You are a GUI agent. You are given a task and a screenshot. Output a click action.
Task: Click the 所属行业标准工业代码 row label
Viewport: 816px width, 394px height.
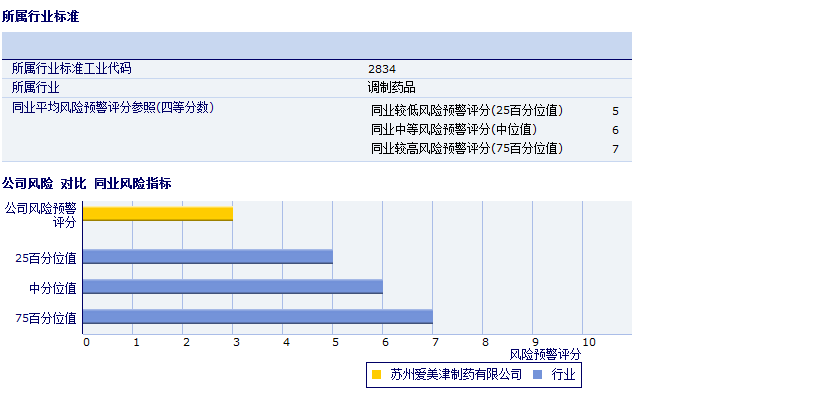point(71,68)
